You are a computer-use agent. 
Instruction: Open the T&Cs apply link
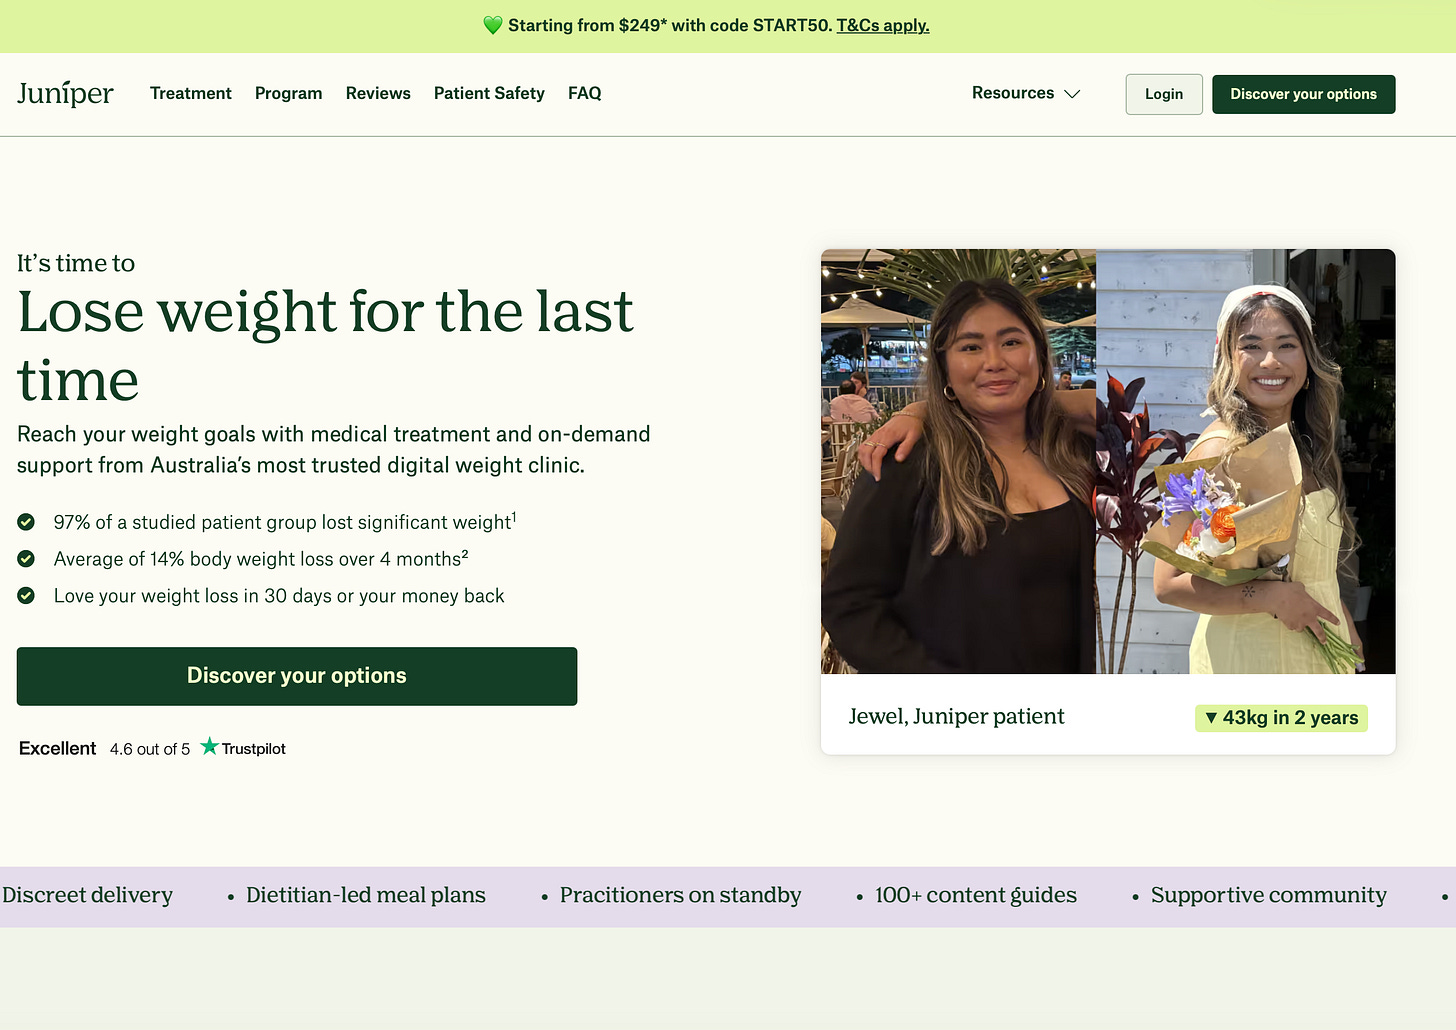tap(883, 26)
